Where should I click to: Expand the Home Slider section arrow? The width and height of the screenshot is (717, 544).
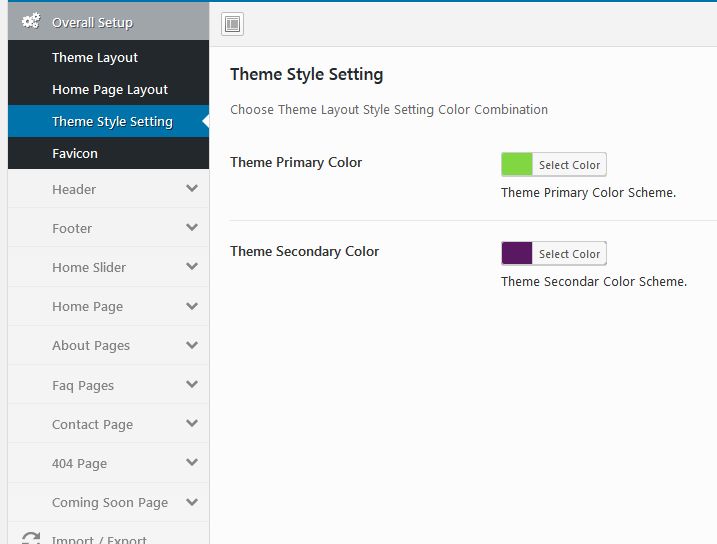click(192, 266)
